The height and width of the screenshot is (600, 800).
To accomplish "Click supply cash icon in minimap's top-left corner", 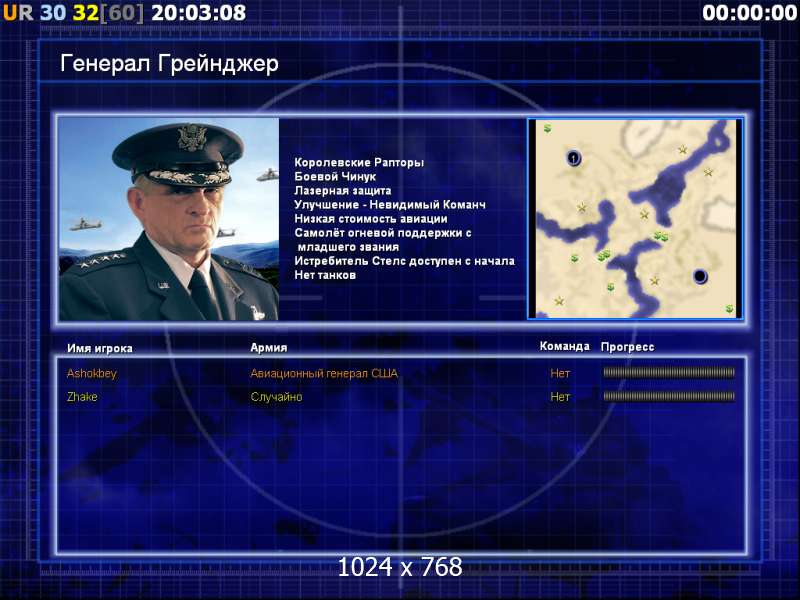I will (547, 128).
